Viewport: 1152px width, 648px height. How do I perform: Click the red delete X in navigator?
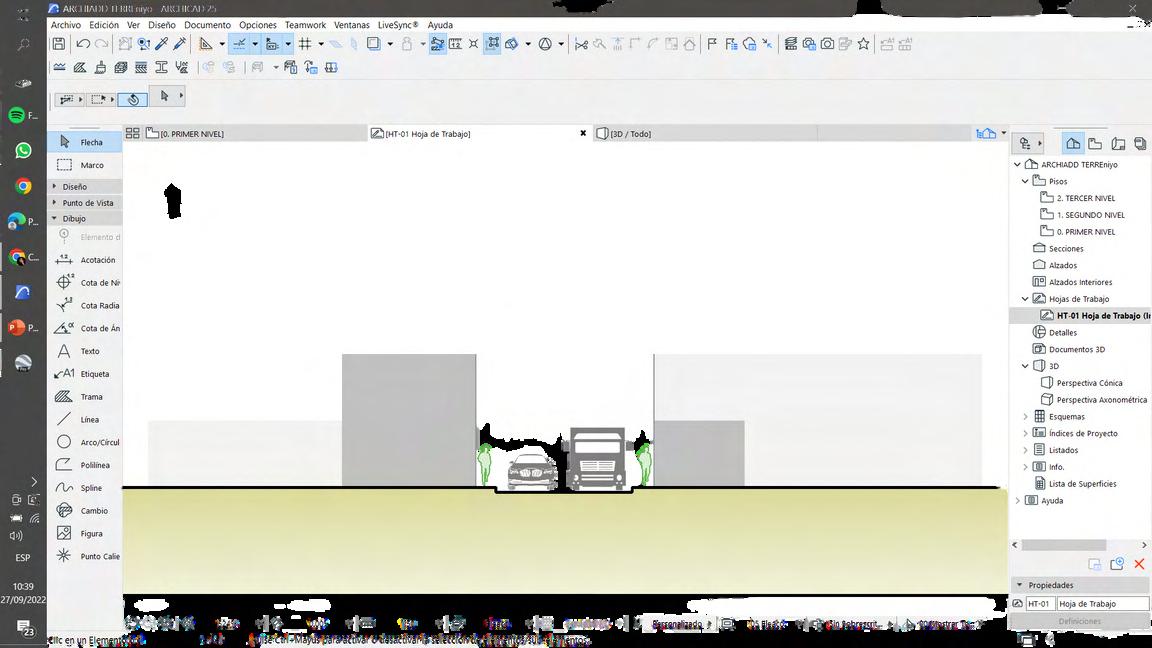(x=1140, y=564)
